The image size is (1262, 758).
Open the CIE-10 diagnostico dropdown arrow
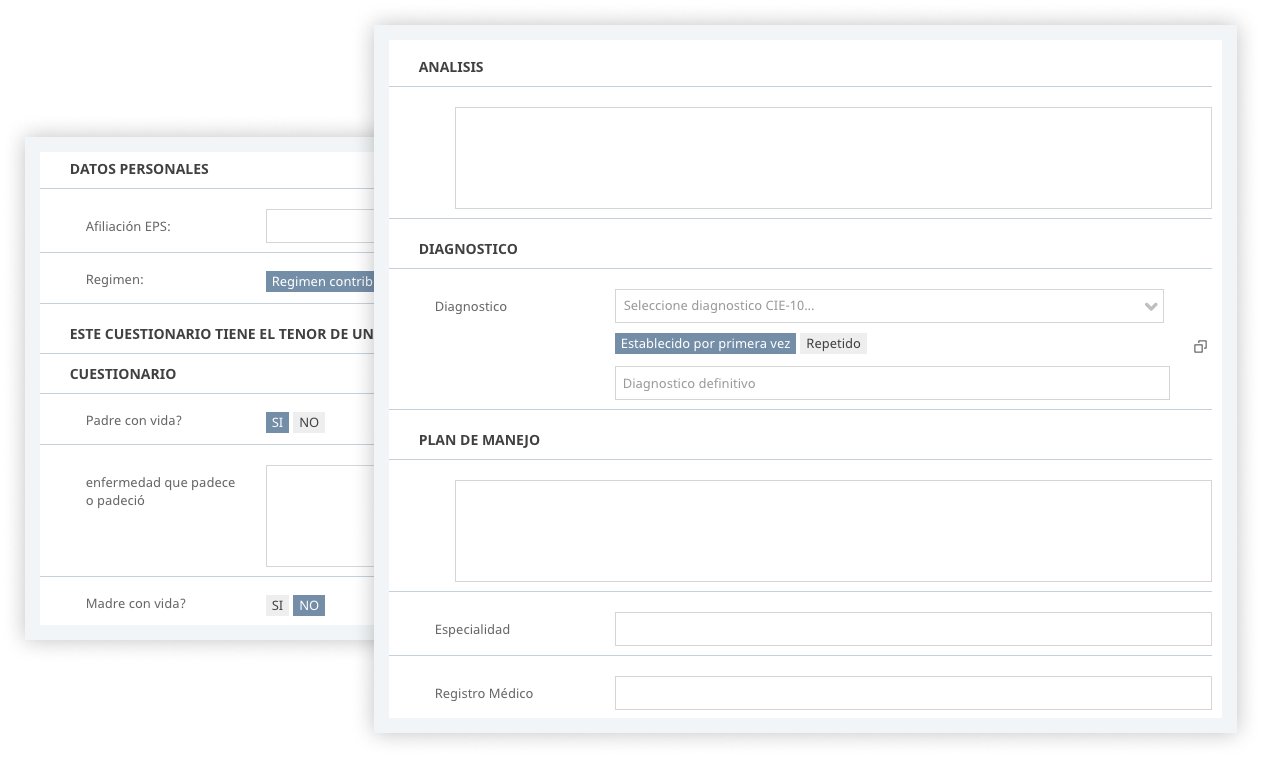pyautogui.click(x=1151, y=306)
